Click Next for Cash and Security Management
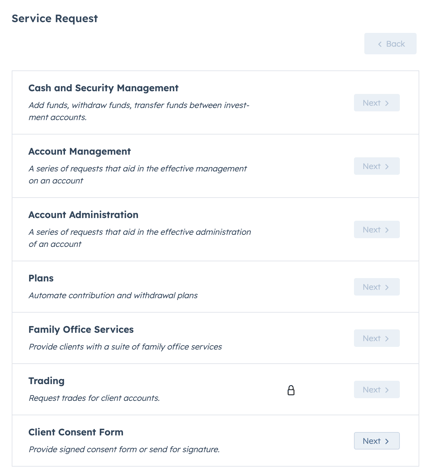This screenshot has width=434, height=475. coord(377,103)
